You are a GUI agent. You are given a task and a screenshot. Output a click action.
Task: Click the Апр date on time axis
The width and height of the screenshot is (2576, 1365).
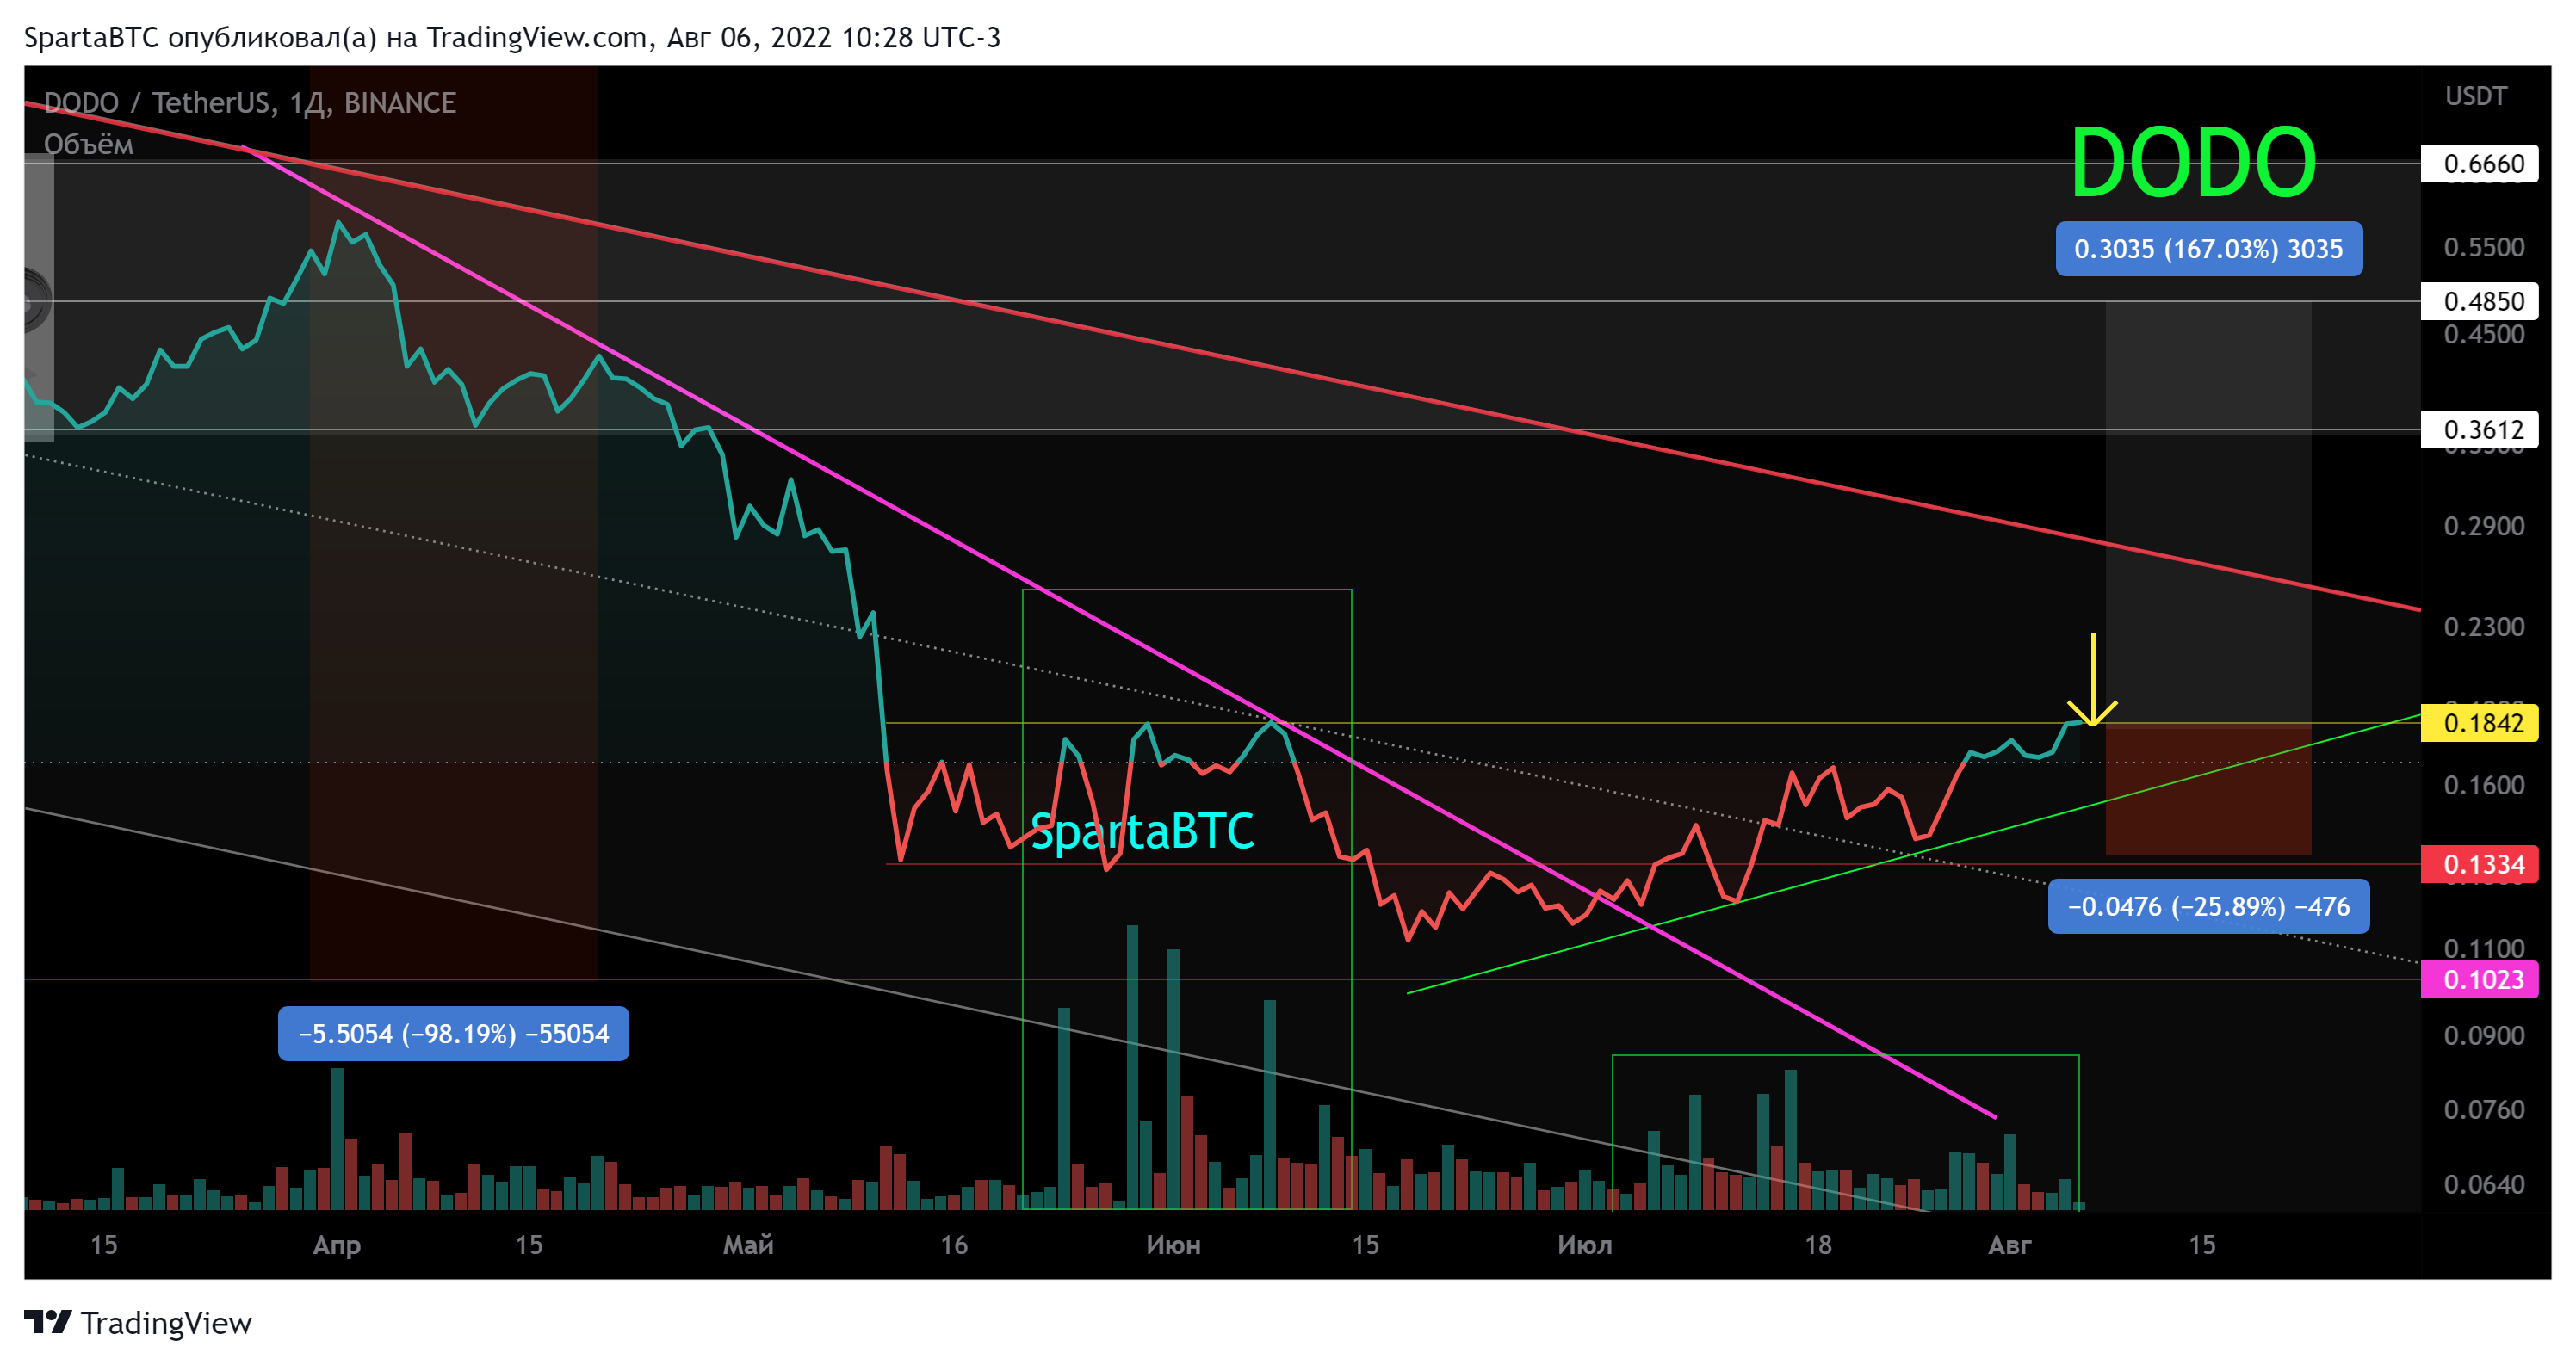point(337,1245)
